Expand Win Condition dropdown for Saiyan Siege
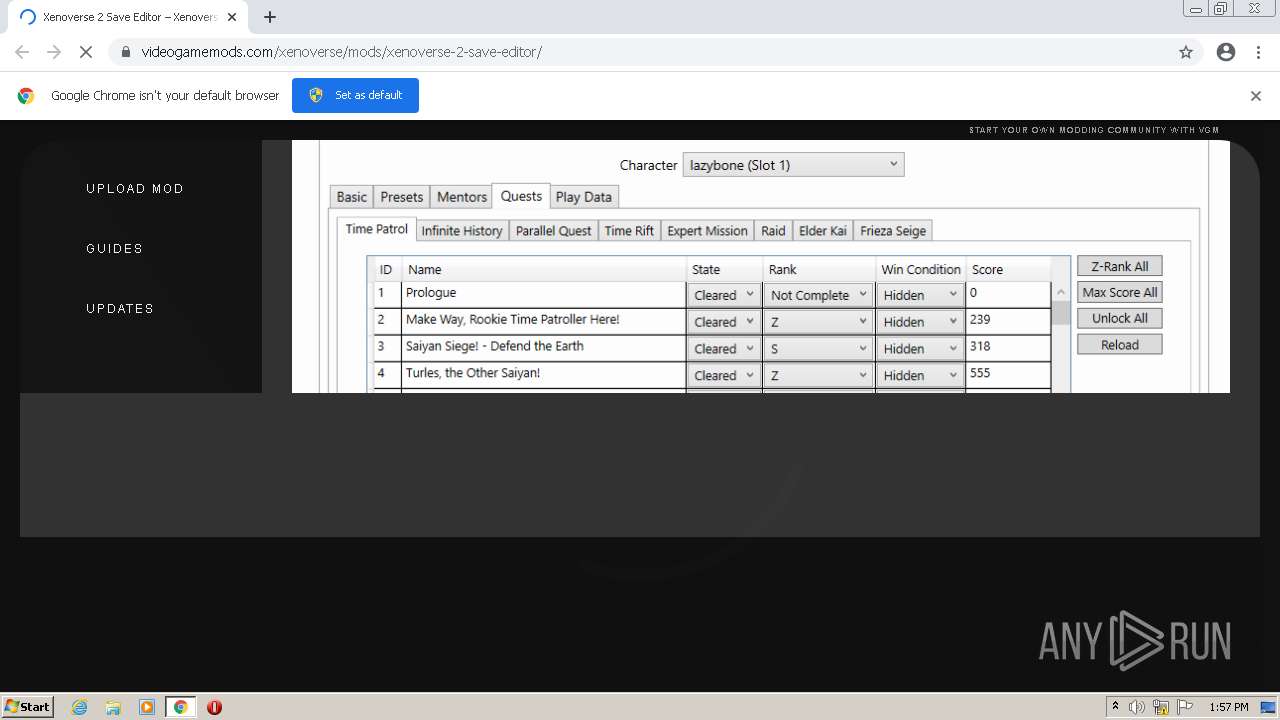This screenshot has width=1280, height=720. [920, 349]
